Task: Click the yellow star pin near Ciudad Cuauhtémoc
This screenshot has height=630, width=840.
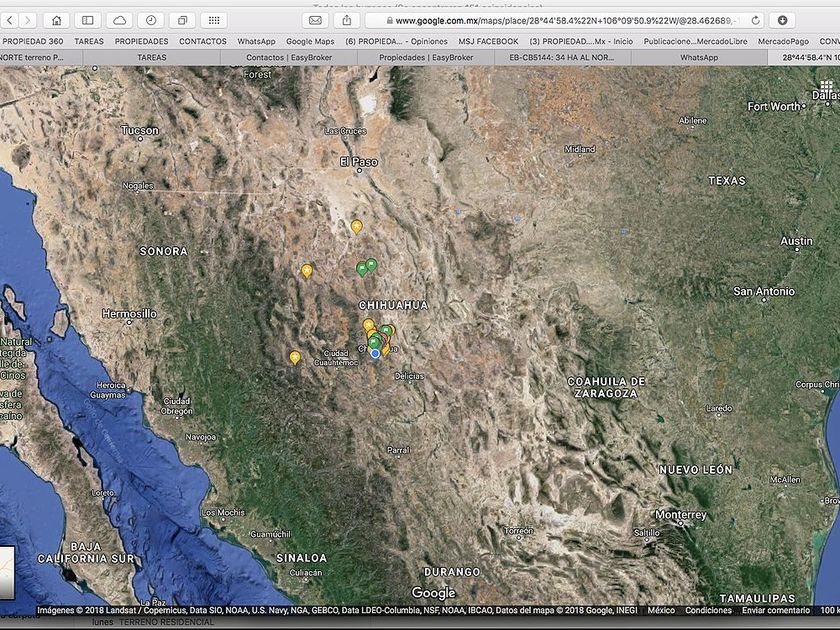Action: point(295,357)
